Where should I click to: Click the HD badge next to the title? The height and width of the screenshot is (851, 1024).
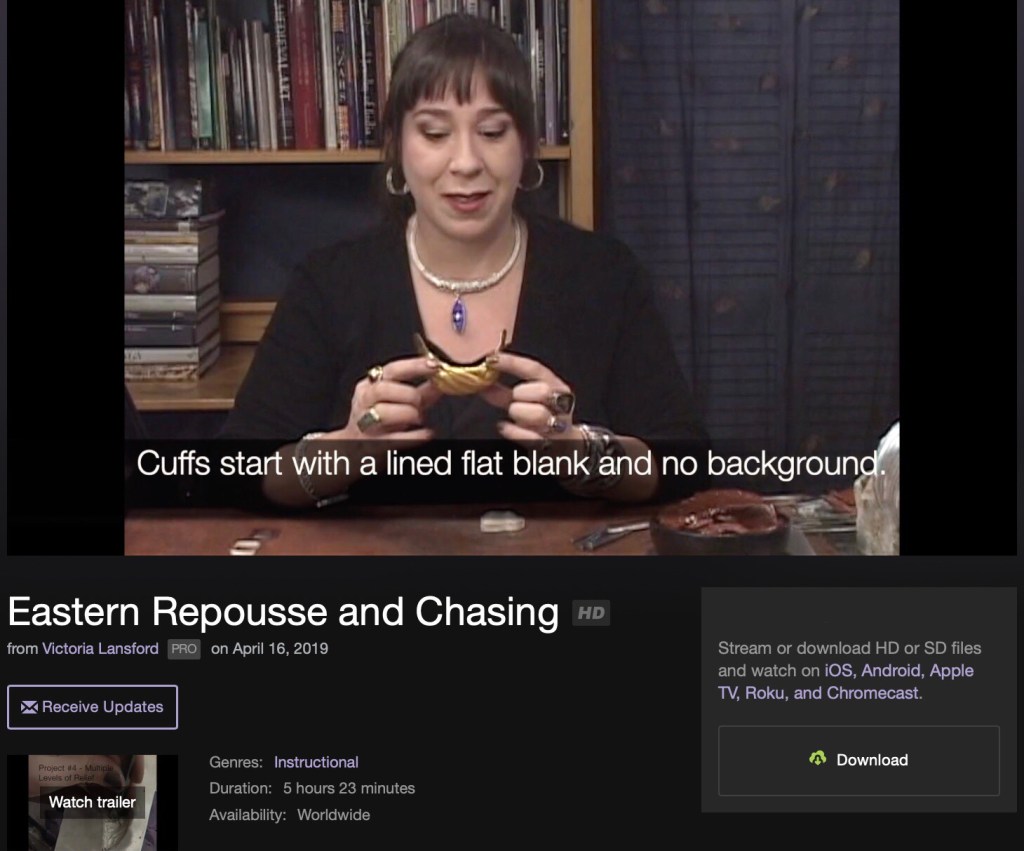[x=591, y=613]
